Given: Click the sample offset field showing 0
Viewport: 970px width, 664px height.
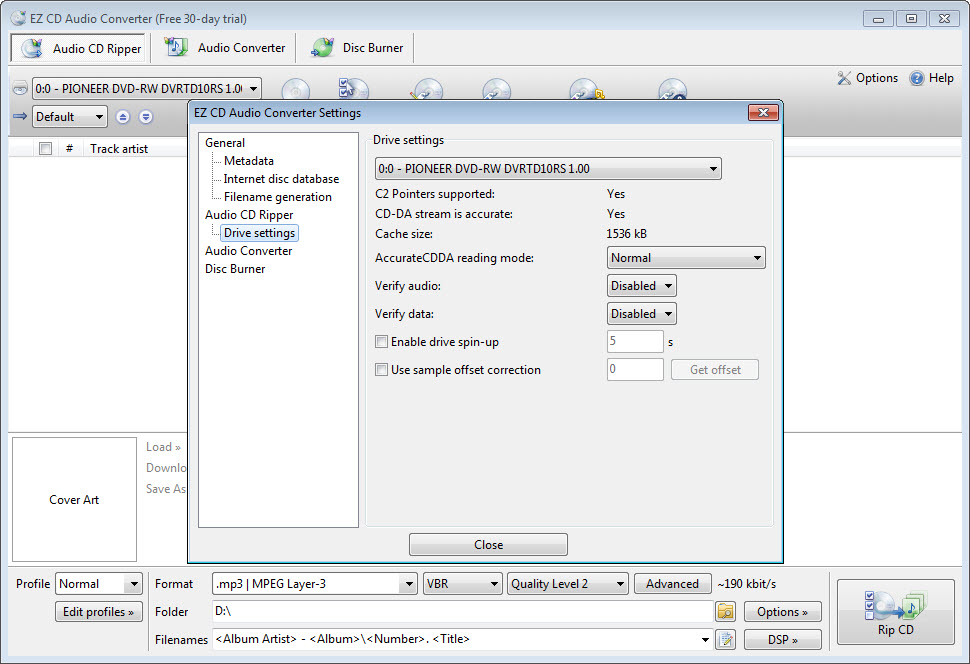Looking at the screenshot, I should (635, 370).
